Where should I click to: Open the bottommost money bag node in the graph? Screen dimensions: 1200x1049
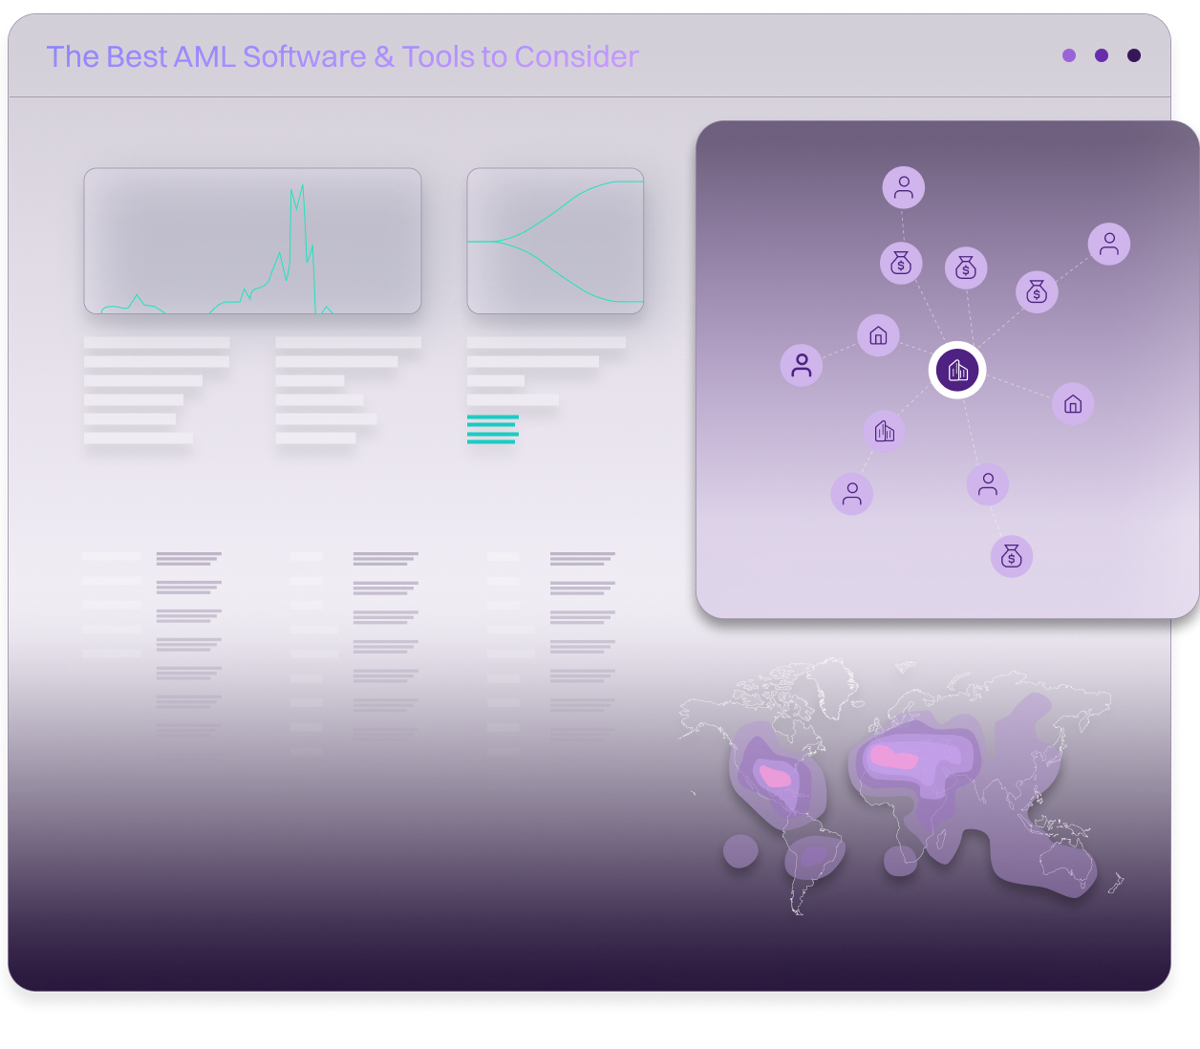pos(1011,556)
